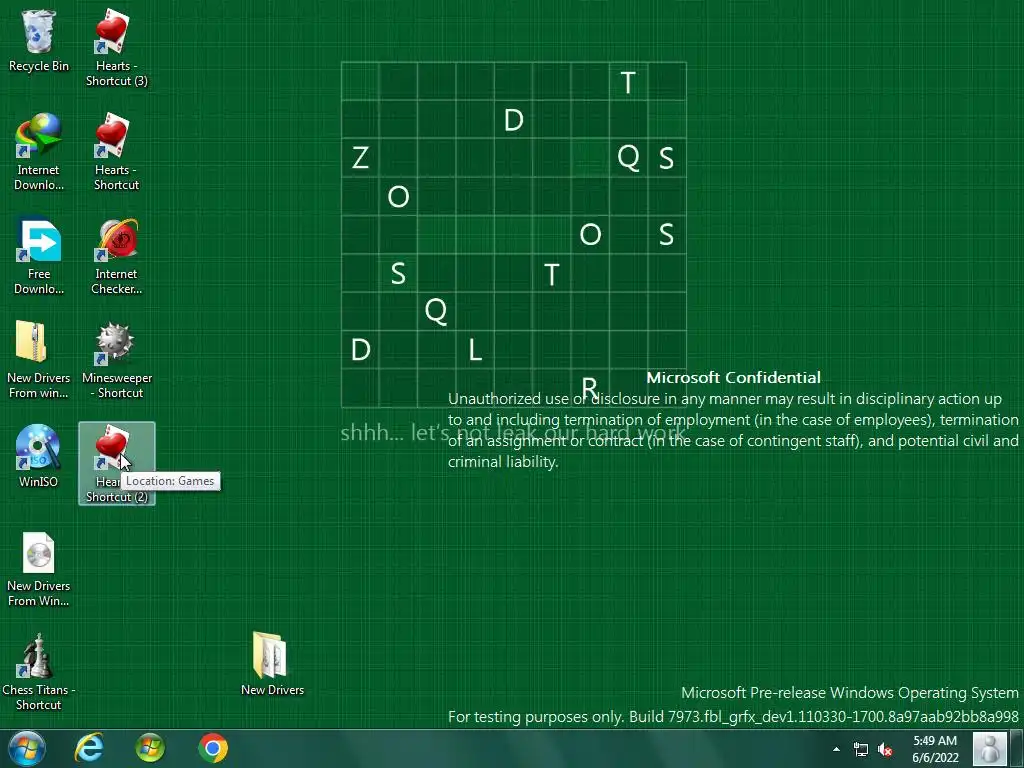Click highlighted Hearts - Shortcut (2) icon
Viewport: 1024px width, 768px height.
pos(116,464)
